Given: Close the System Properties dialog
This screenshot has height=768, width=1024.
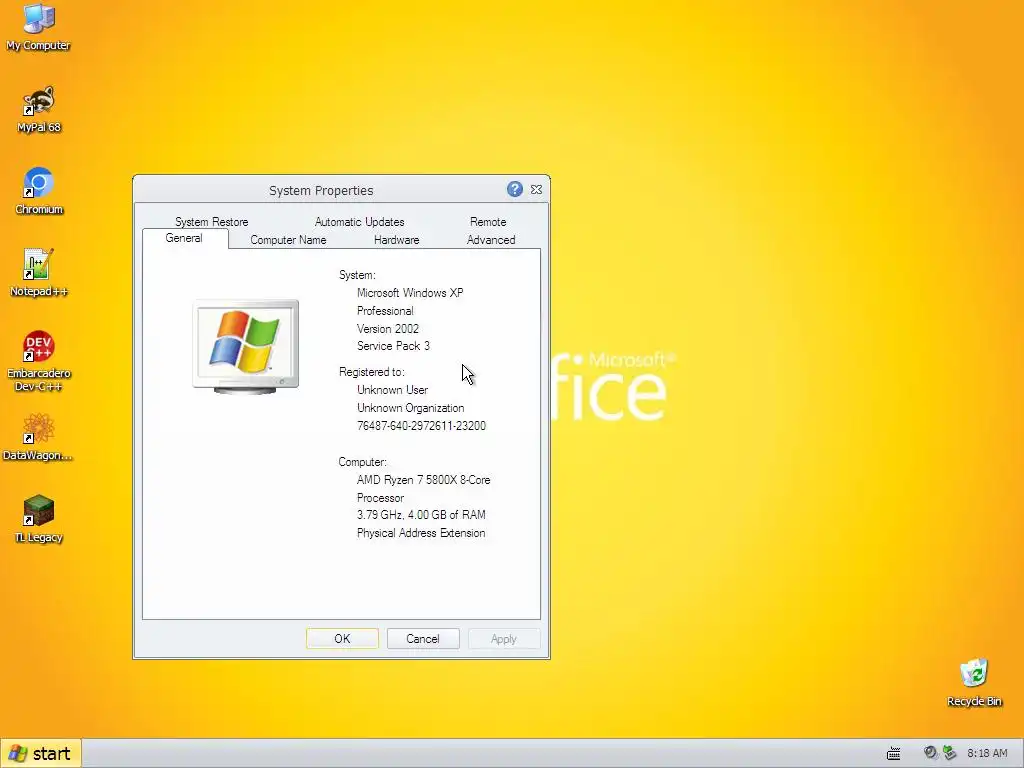Looking at the screenshot, I should click(x=536, y=189).
